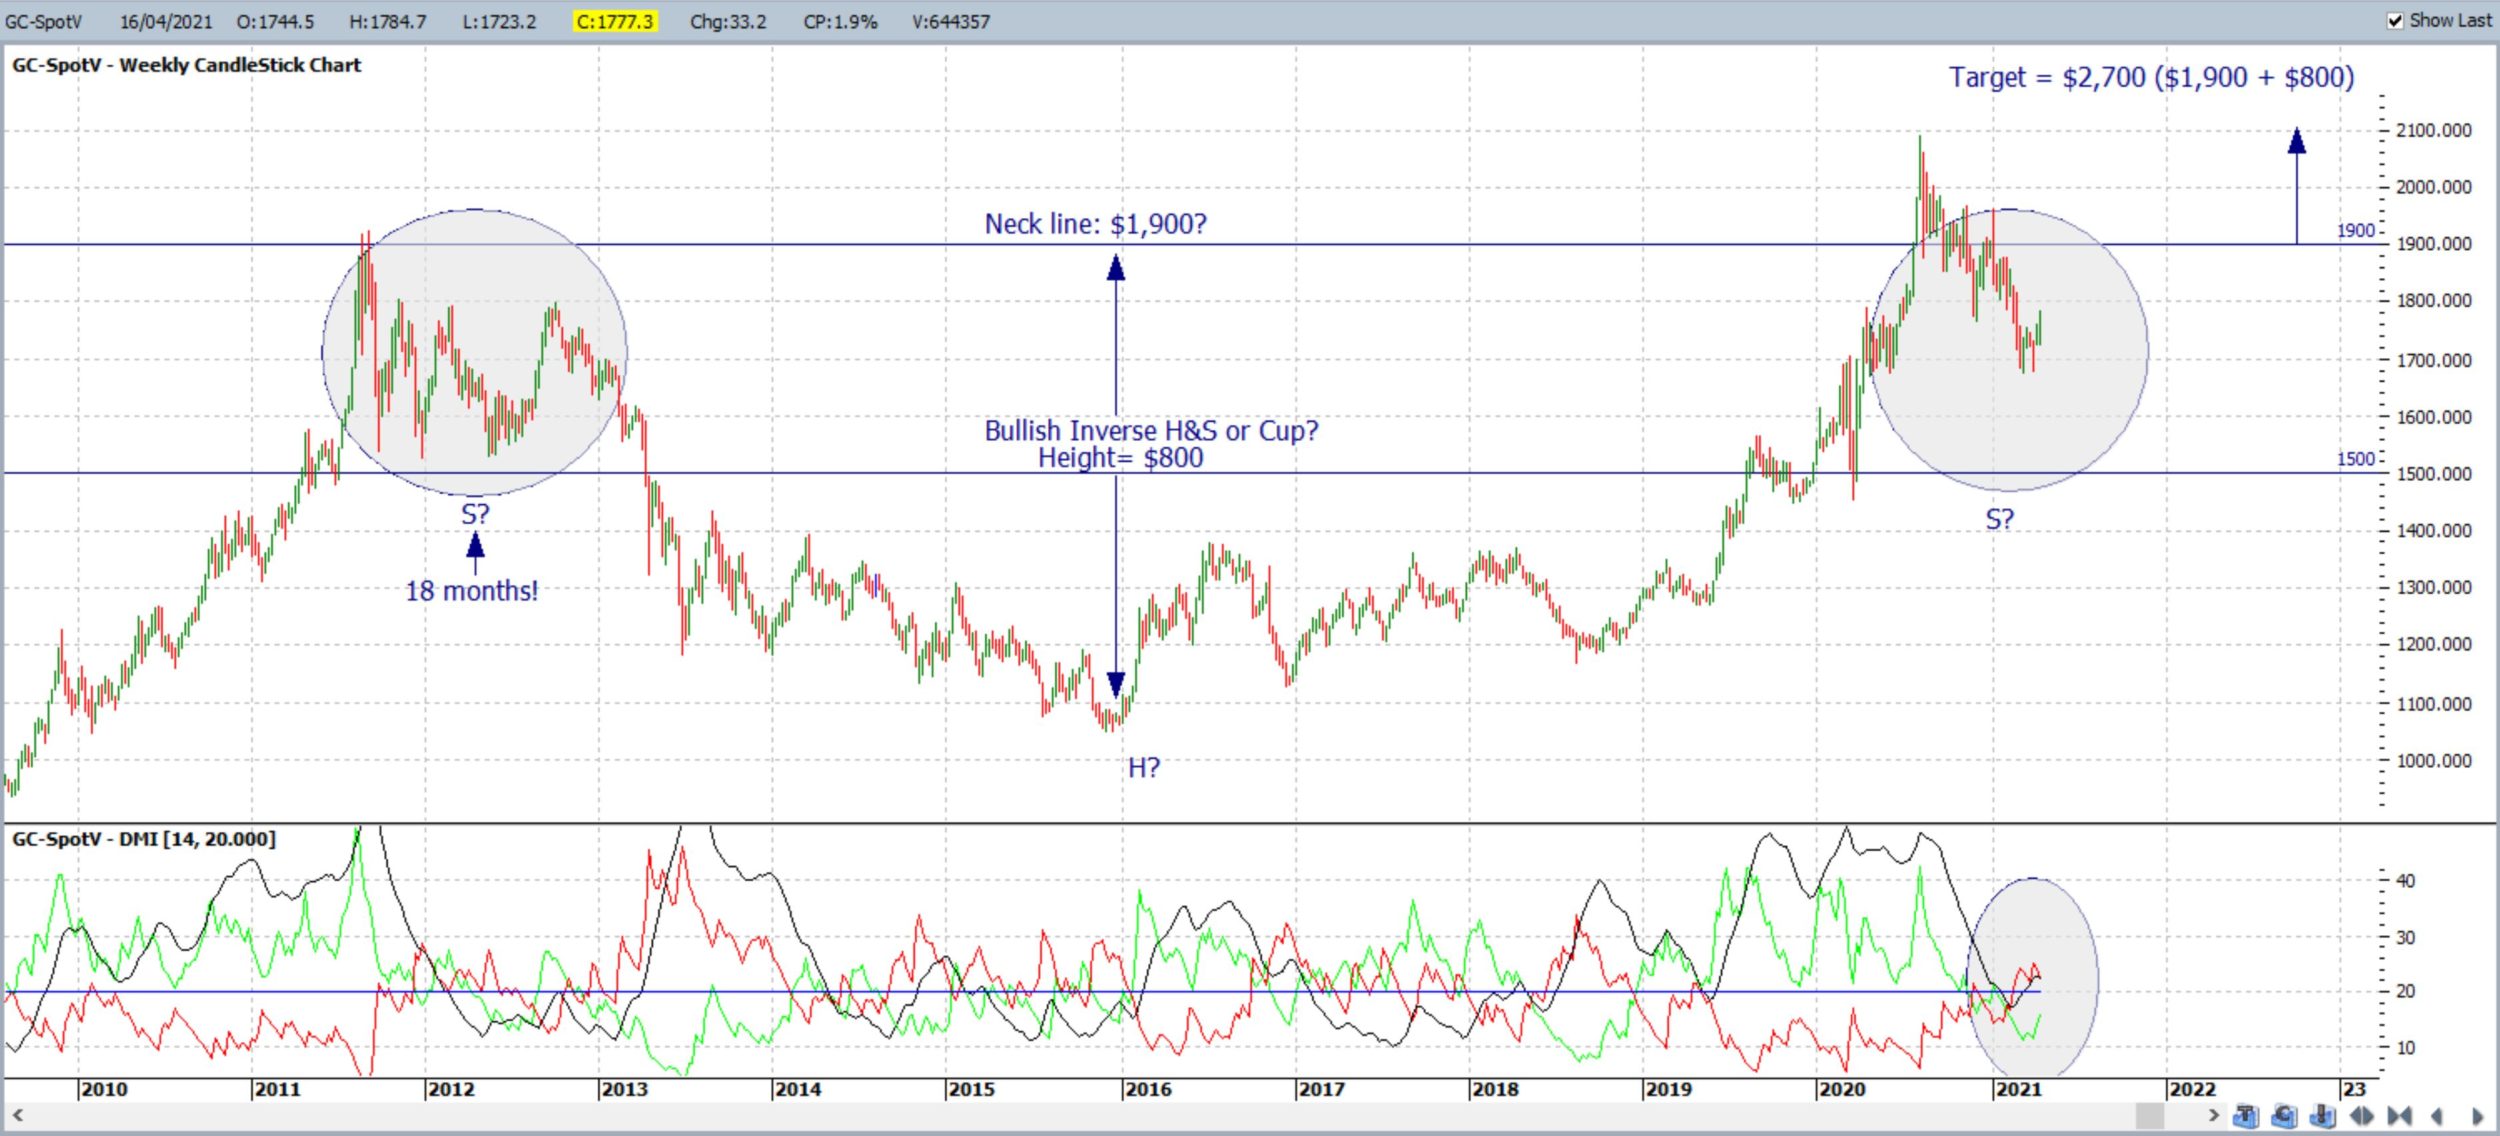Click the 1500 line price label
The height and width of the screenshot is (1136, 2500).
tap(2355, 459)
